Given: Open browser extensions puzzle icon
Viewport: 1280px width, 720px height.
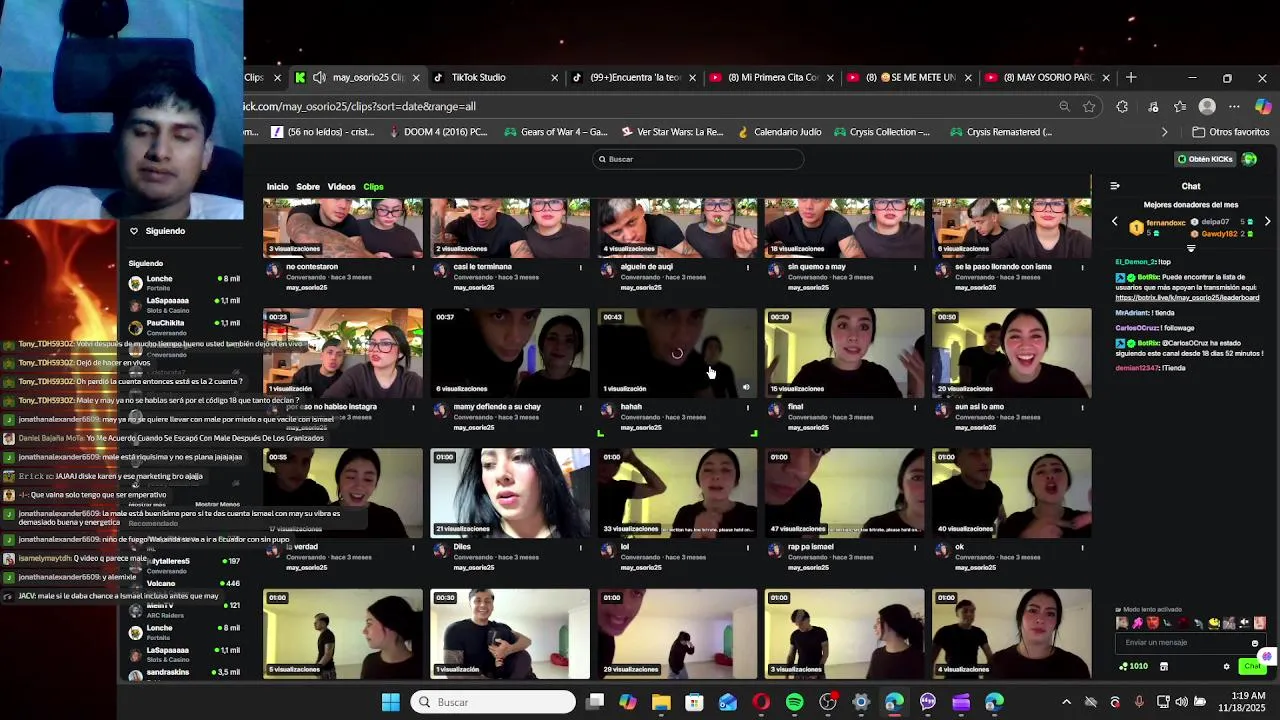Looking at the screenshot, I should pos(1122,107).
